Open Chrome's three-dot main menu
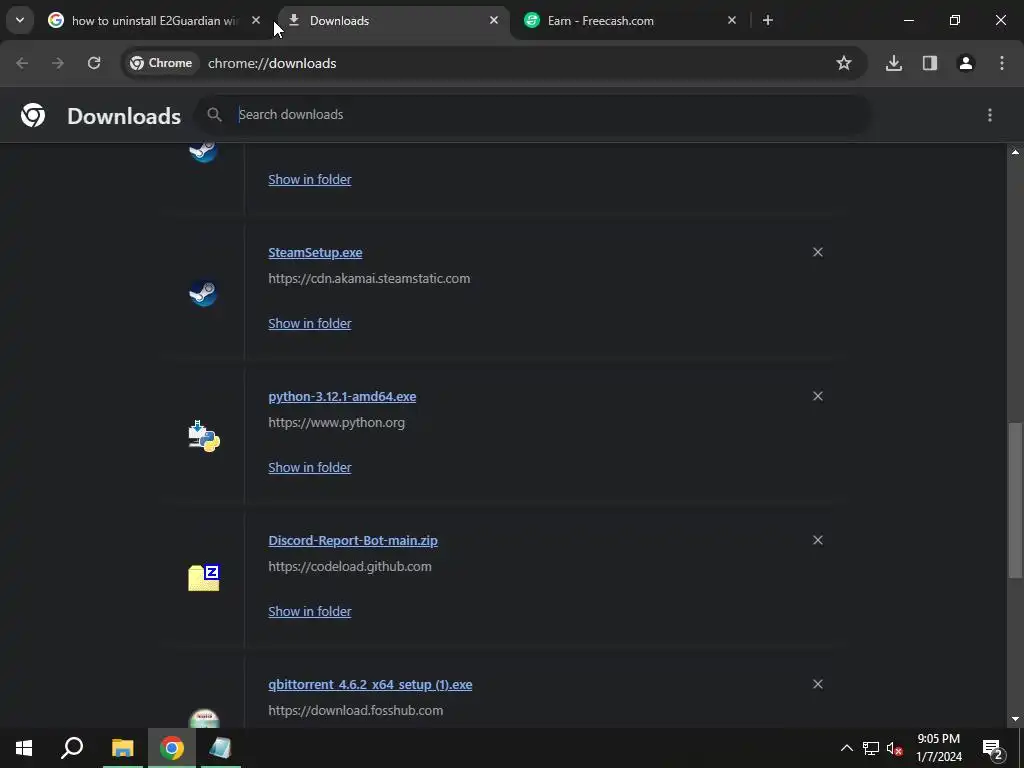This screenshot has width=1024, height=768. click(x=1002, y=63)
